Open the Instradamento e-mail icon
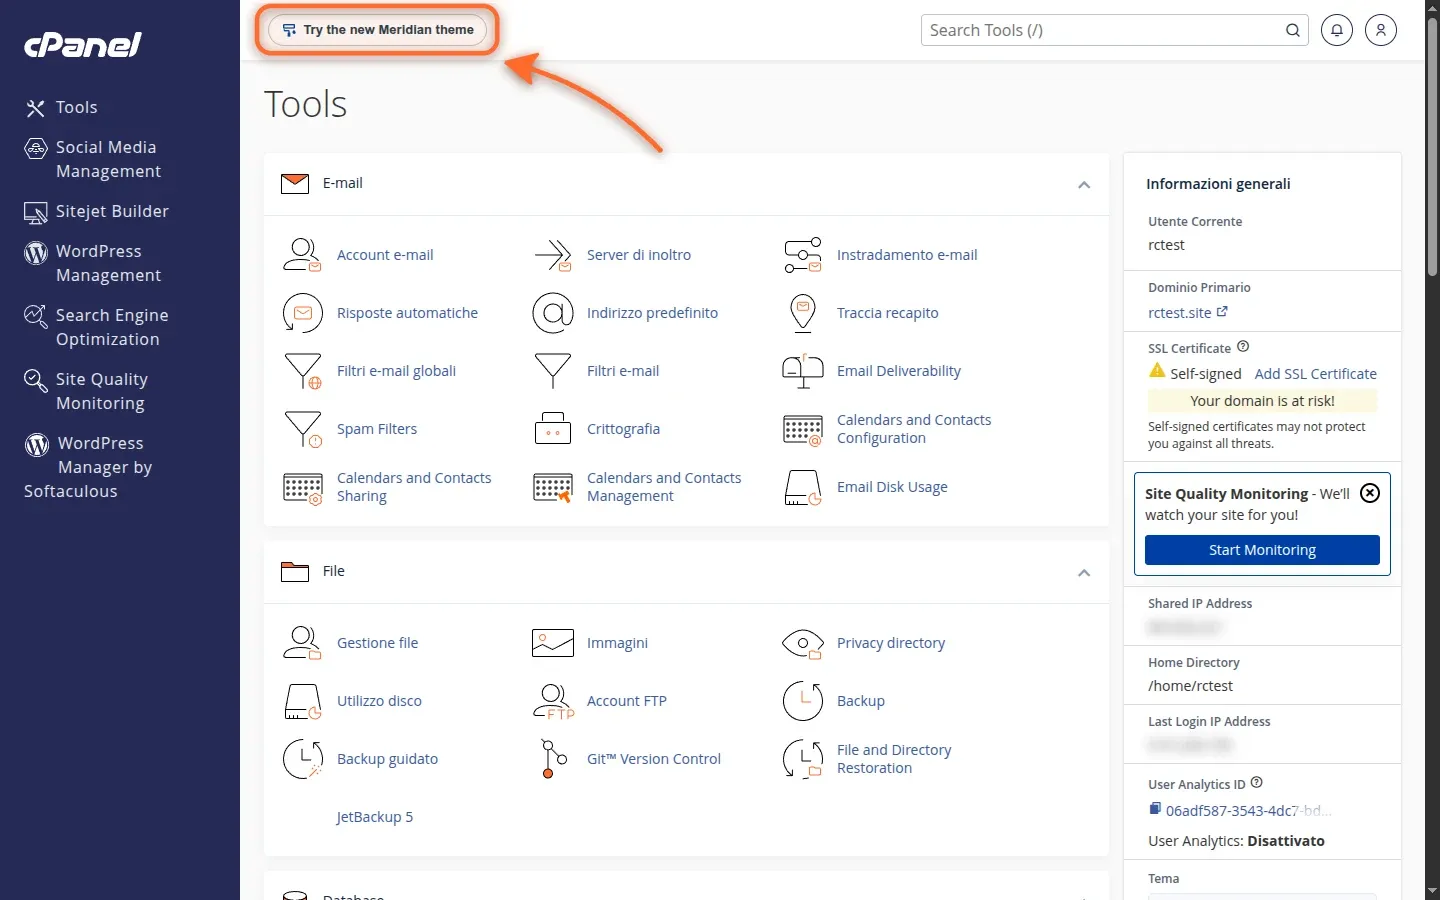1440x900 pixels. tap(803, 255)
